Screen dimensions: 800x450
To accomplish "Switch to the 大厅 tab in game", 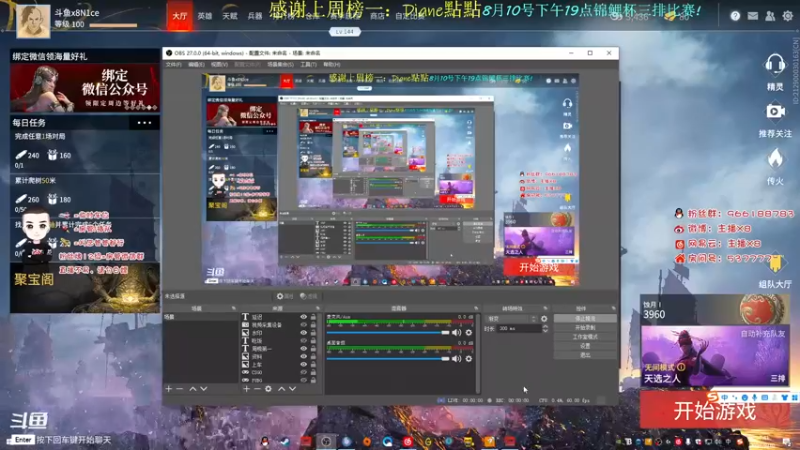I will pyautogui.click(x=180, y=16).
